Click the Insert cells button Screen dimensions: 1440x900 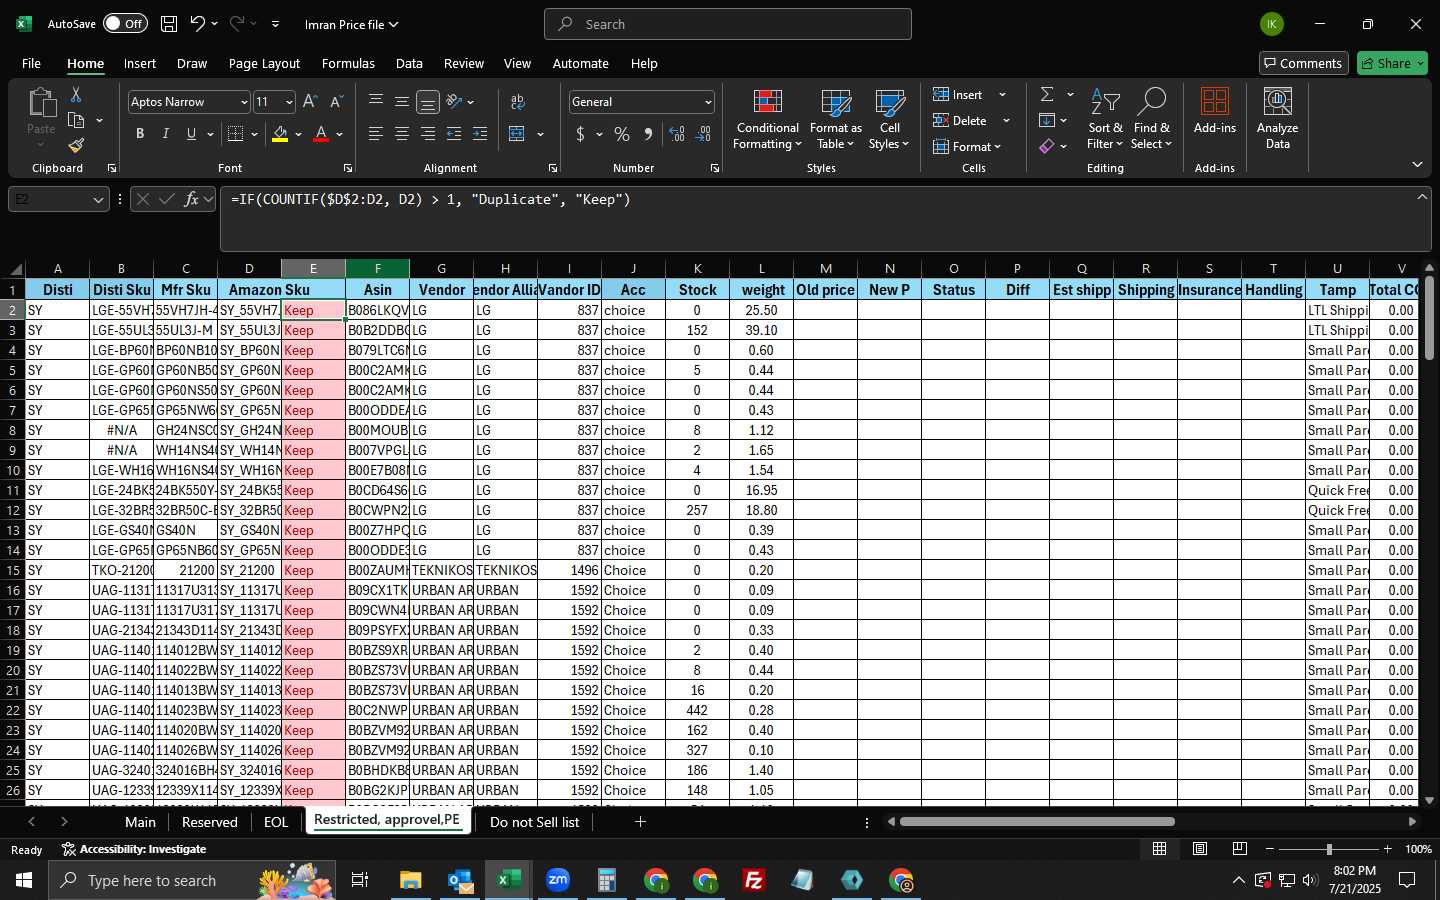coord(958,95)
